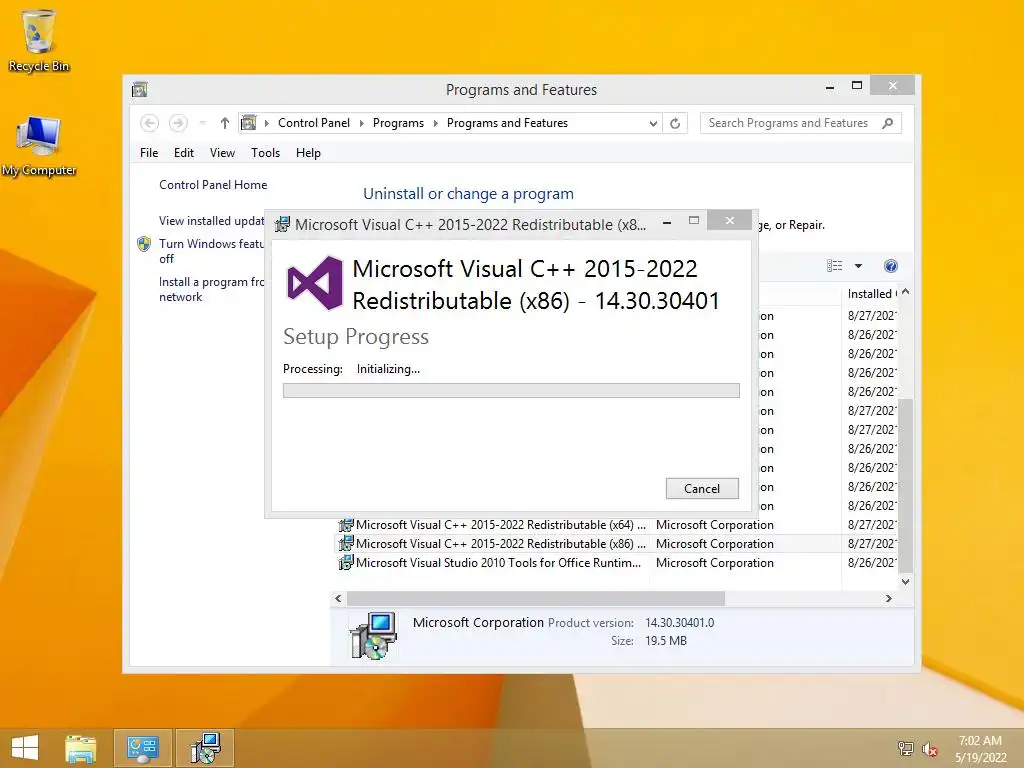Click product version value 14.30.30401.0

[680, 622]
